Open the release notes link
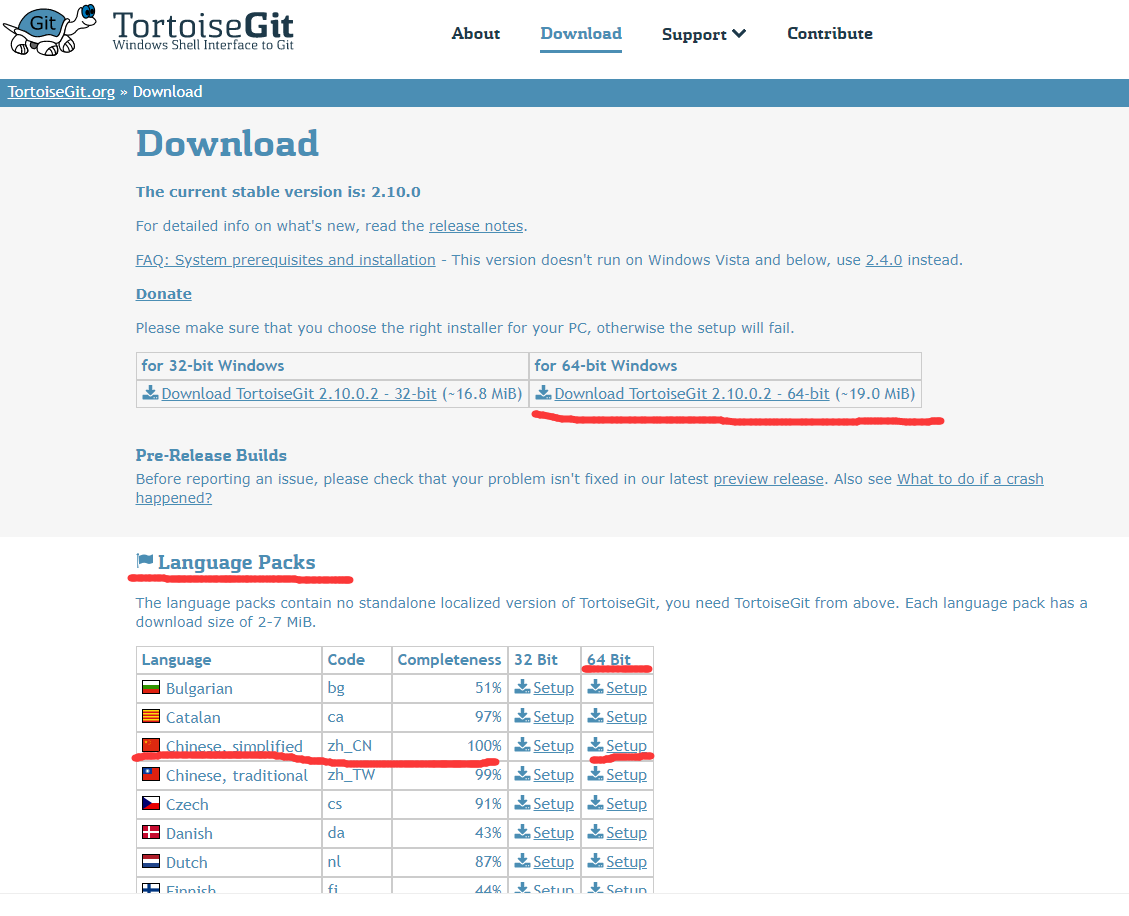The width and height of the screenshot is (1129, 916). click(476, 226)
